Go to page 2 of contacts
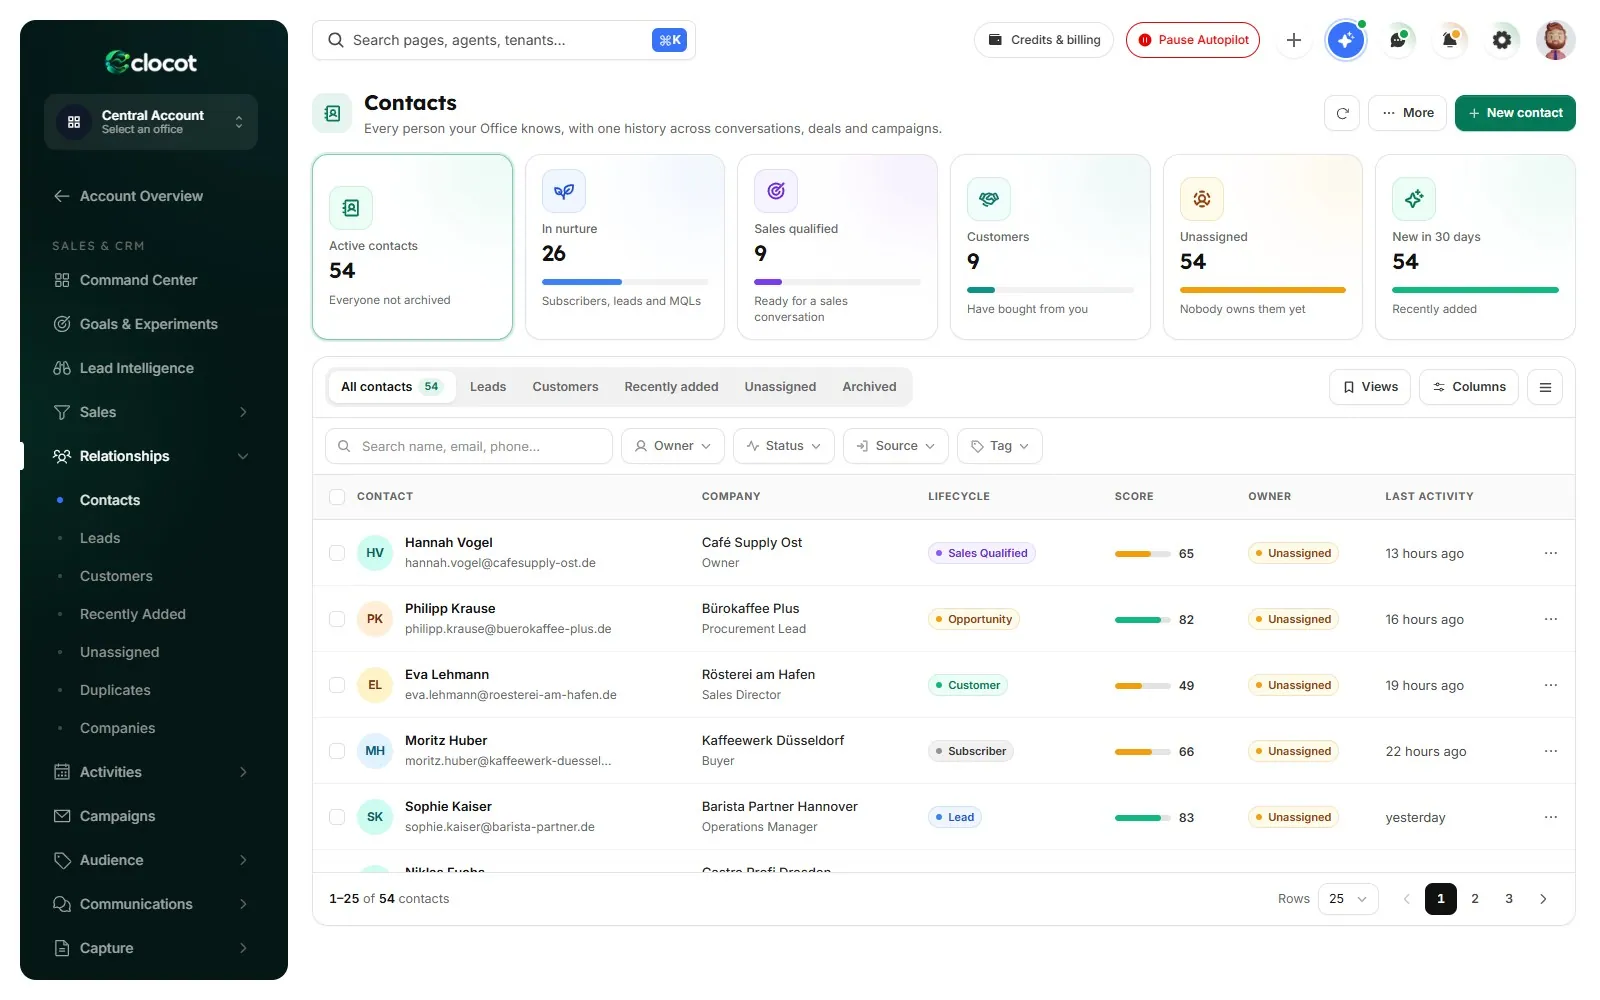Viewport: 1600px width, 1000px height. click(x=1475, y=899)
